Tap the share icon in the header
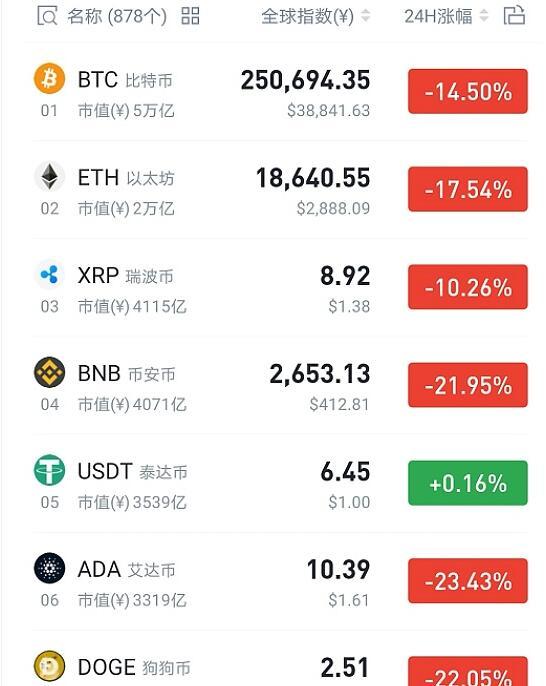546x686 pixels. click(x=514, y=15)
